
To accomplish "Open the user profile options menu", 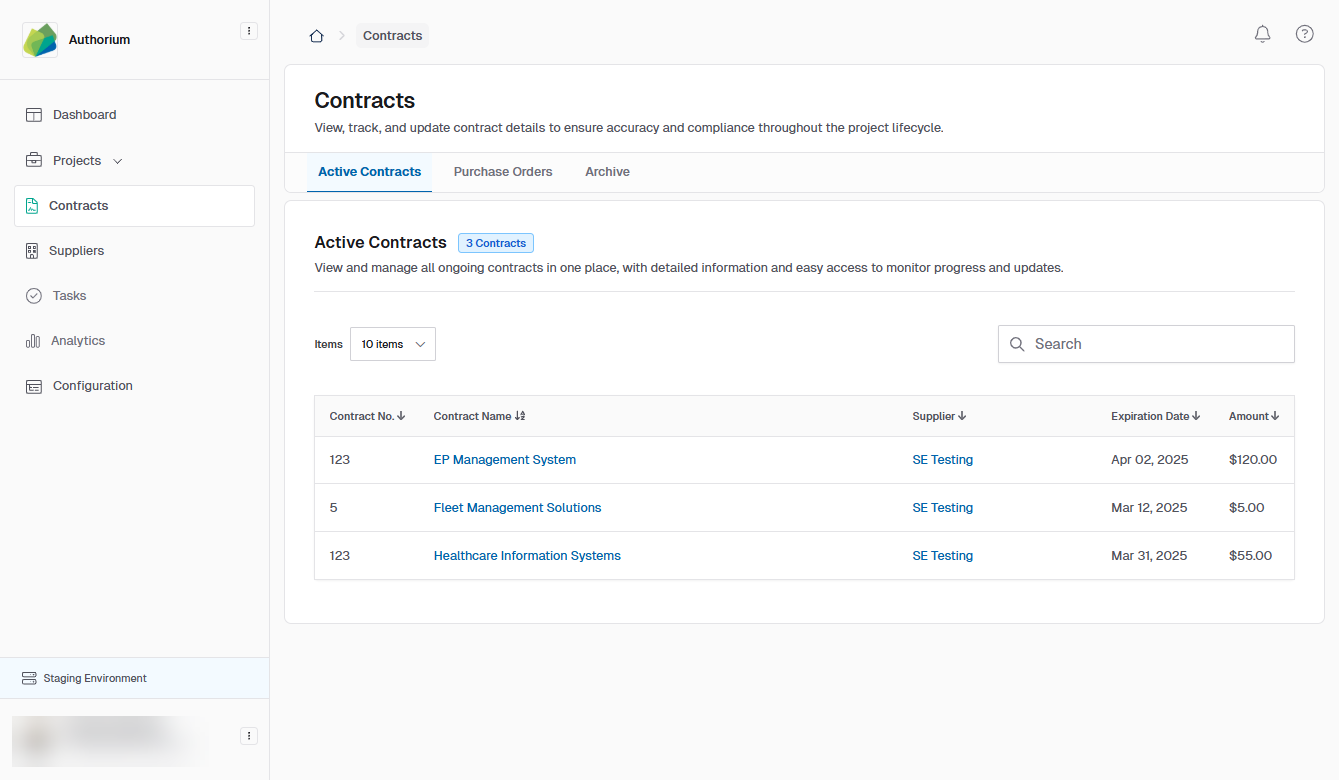I will pos(249,736).
